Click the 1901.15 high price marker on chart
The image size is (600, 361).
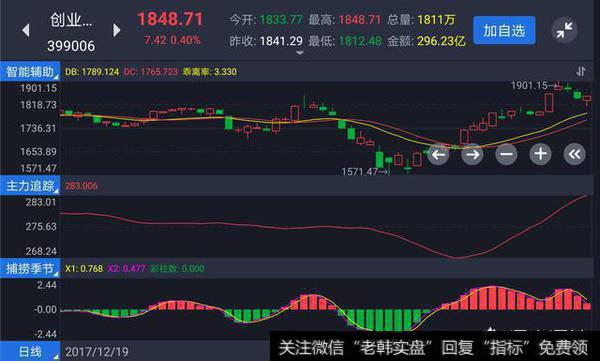[535, 85]
